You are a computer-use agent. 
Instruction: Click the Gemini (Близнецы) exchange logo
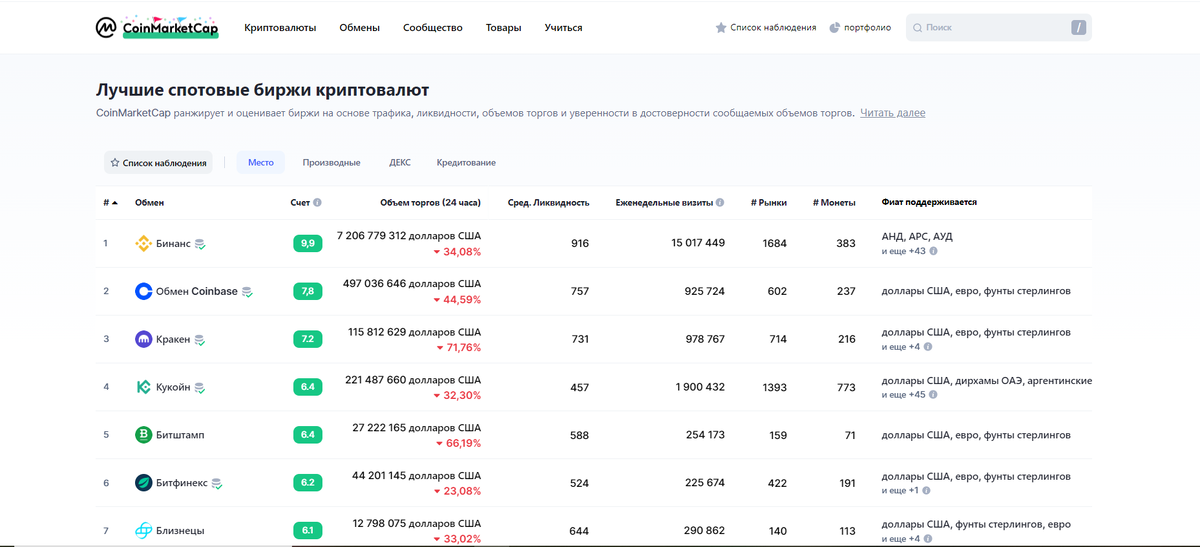143,531
